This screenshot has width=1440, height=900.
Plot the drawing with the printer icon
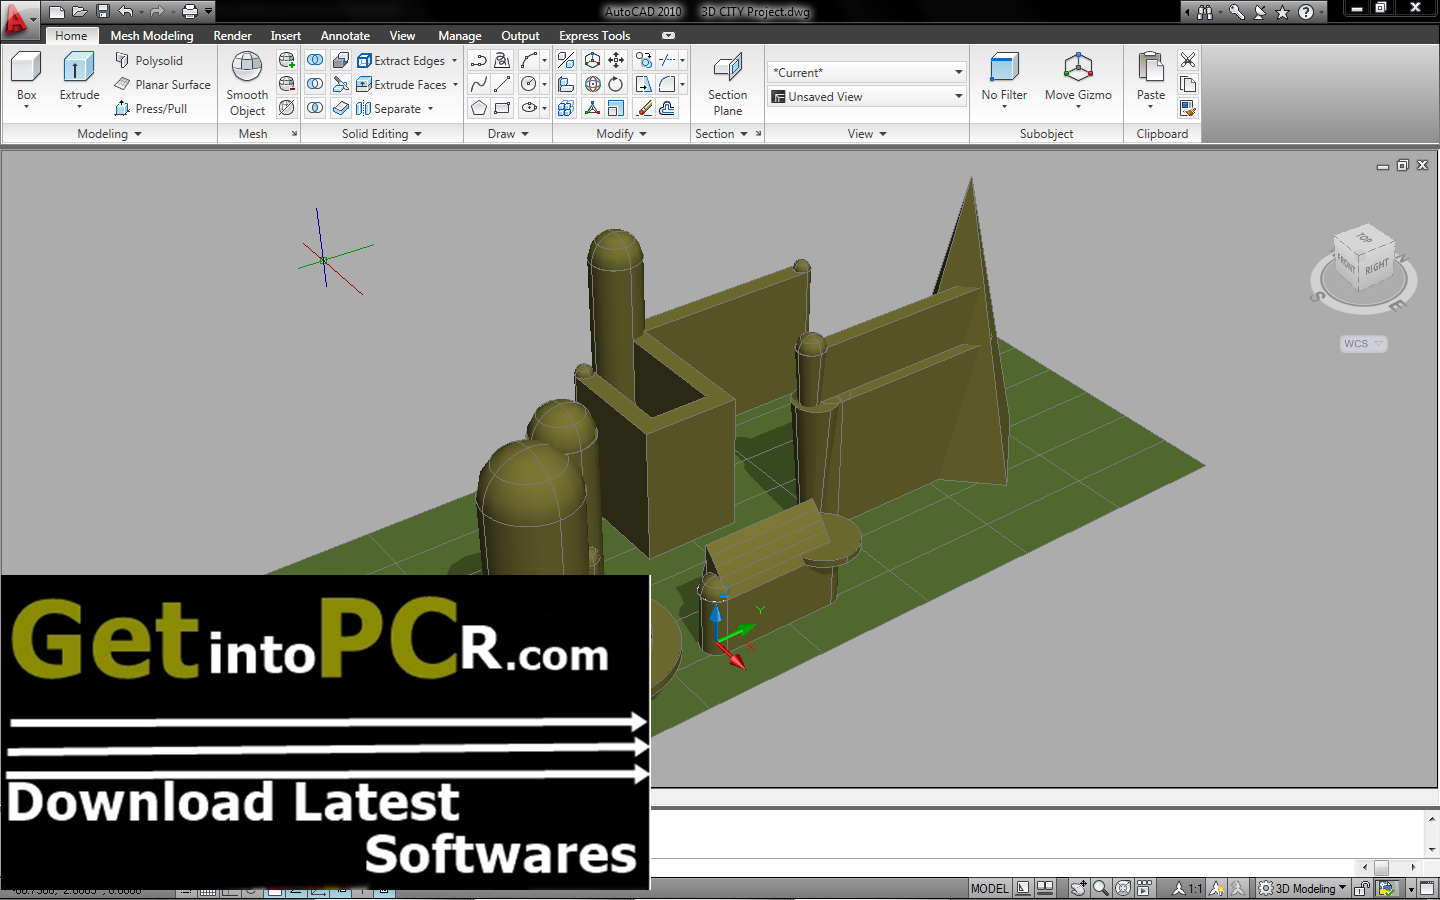click(190, 12)
